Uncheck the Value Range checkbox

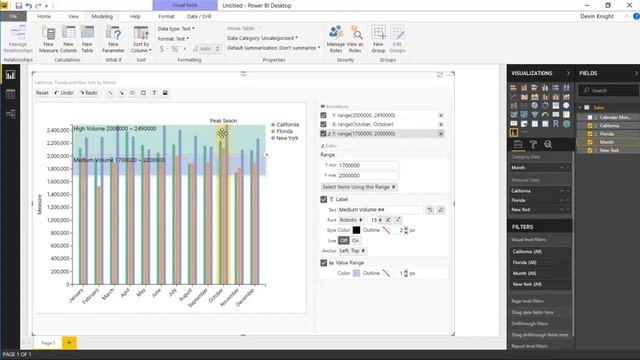[x=324, y=263]
